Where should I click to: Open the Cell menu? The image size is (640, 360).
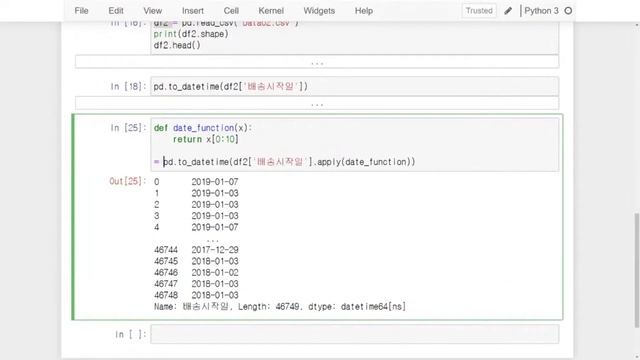click(231, 11)
